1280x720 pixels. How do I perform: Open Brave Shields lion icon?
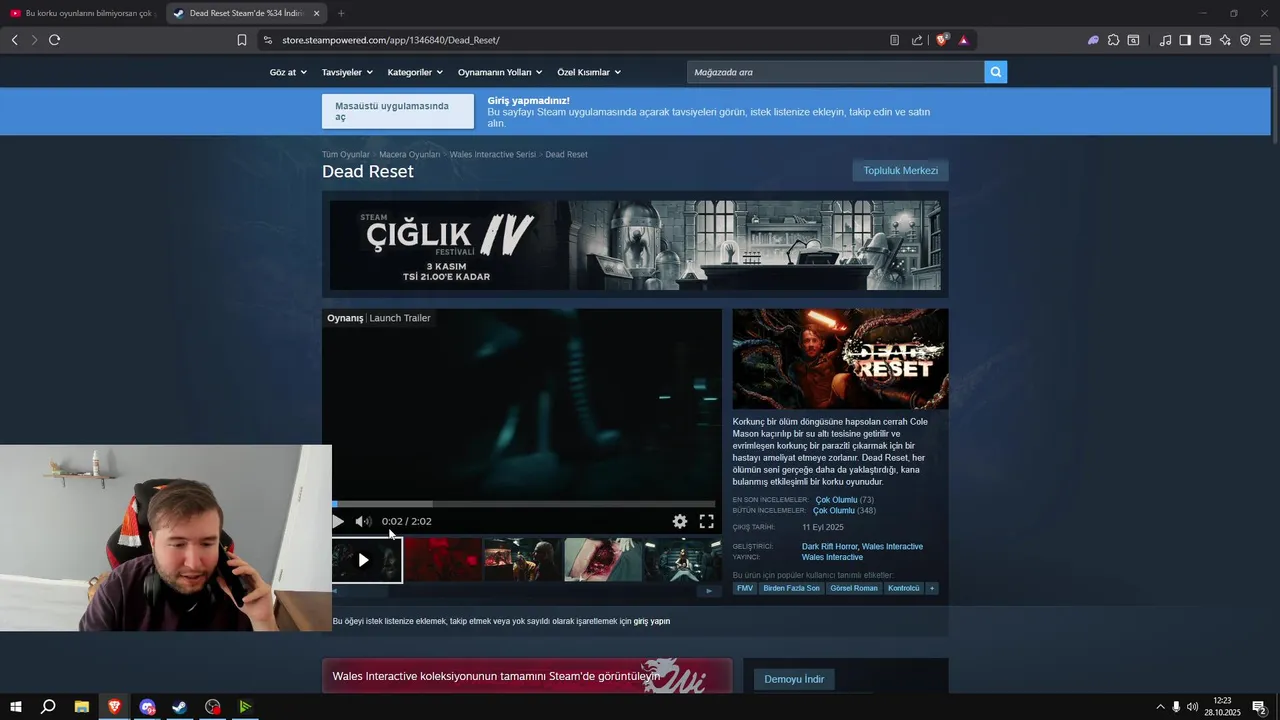941,40
